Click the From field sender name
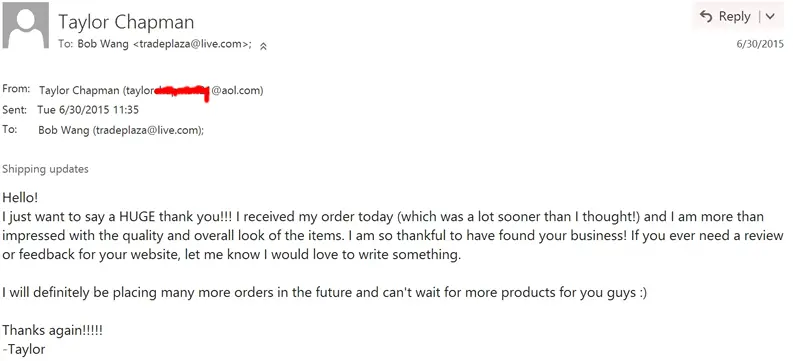This screenshot has height=361, width=793. click(80, 91)
